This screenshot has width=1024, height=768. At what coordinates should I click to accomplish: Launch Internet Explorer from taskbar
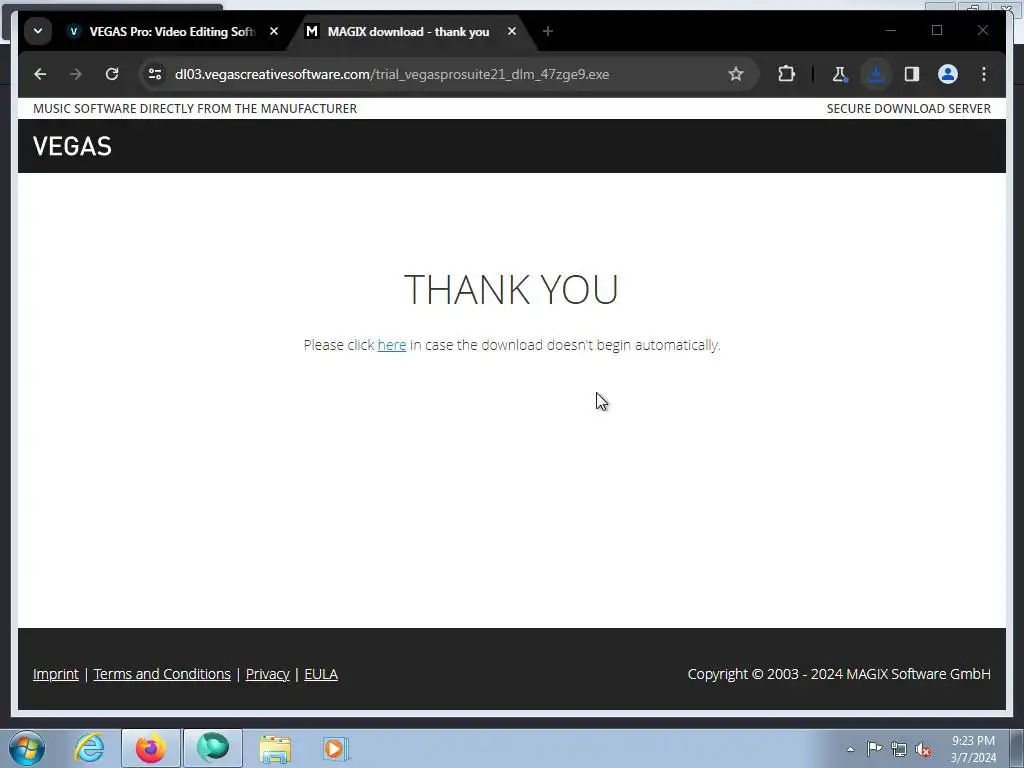click(x=89, y=748)
